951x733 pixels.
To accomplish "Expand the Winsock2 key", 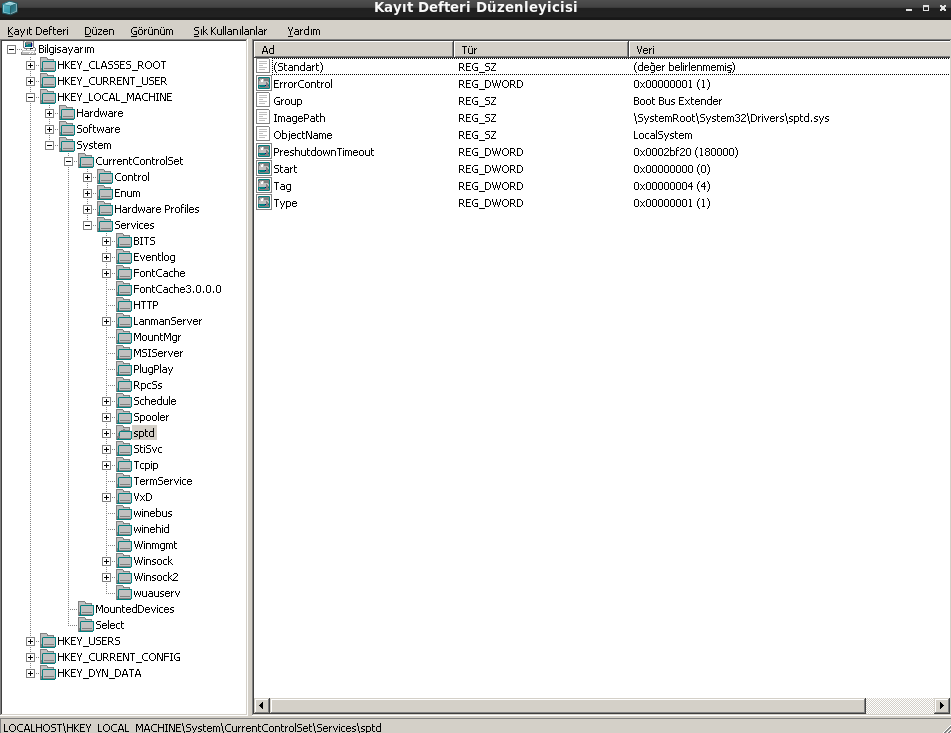I will coord(107,578).
